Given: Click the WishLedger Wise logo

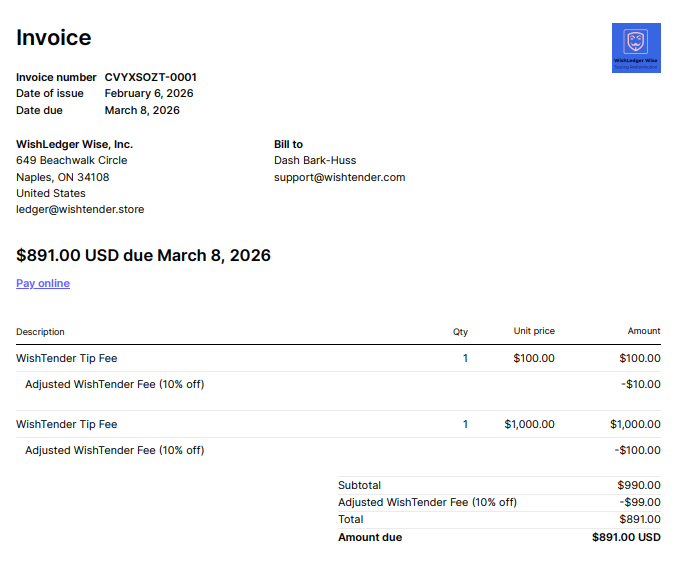Looking at the screenshot, I should (636, 48).
